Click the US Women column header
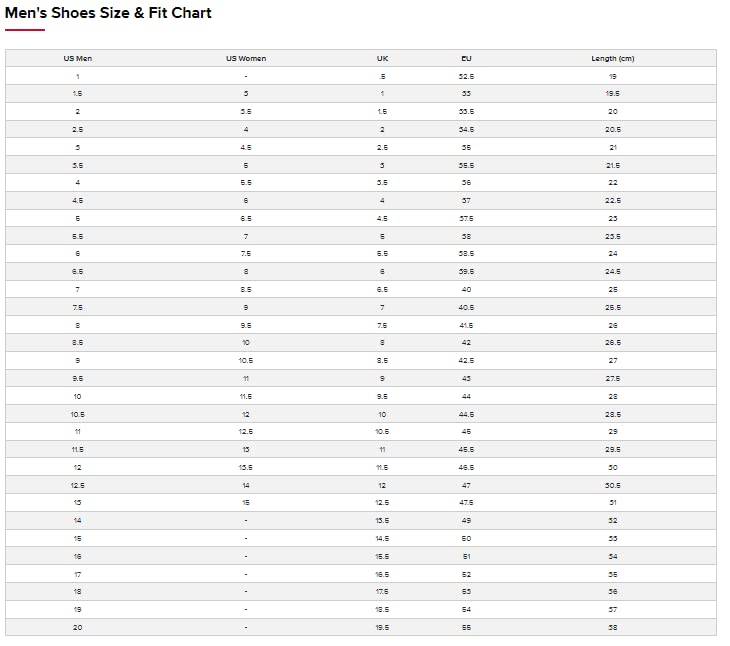730x646 pixels. tap(246, 59)
